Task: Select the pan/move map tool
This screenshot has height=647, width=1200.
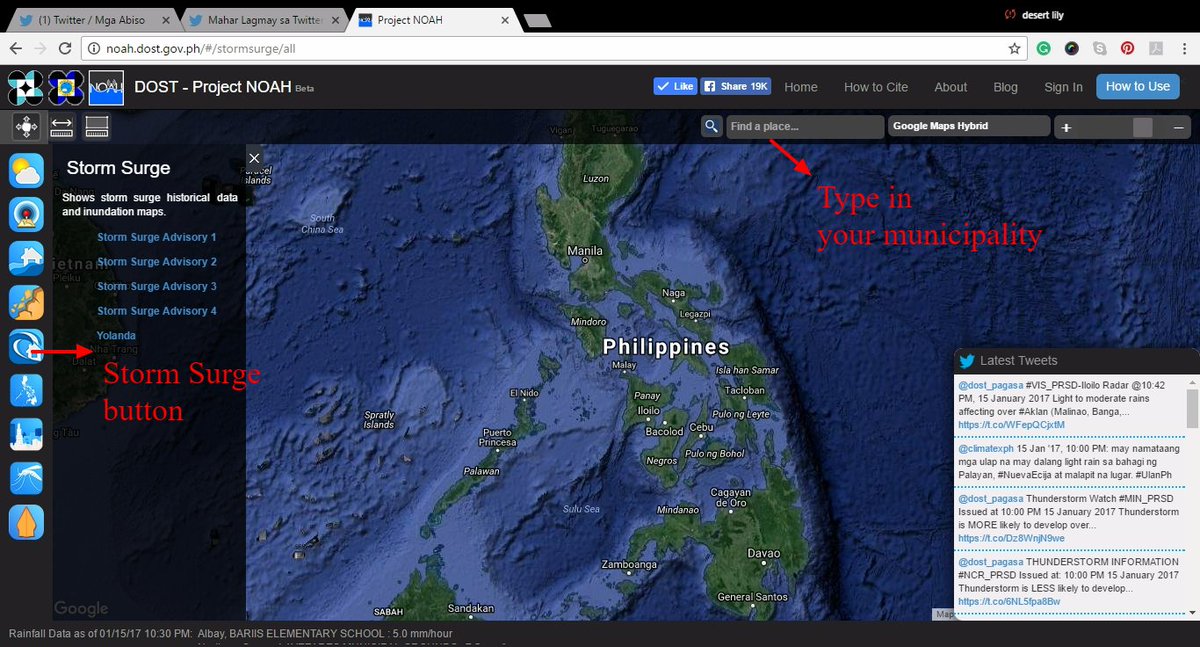Action: tap(26, 126)
